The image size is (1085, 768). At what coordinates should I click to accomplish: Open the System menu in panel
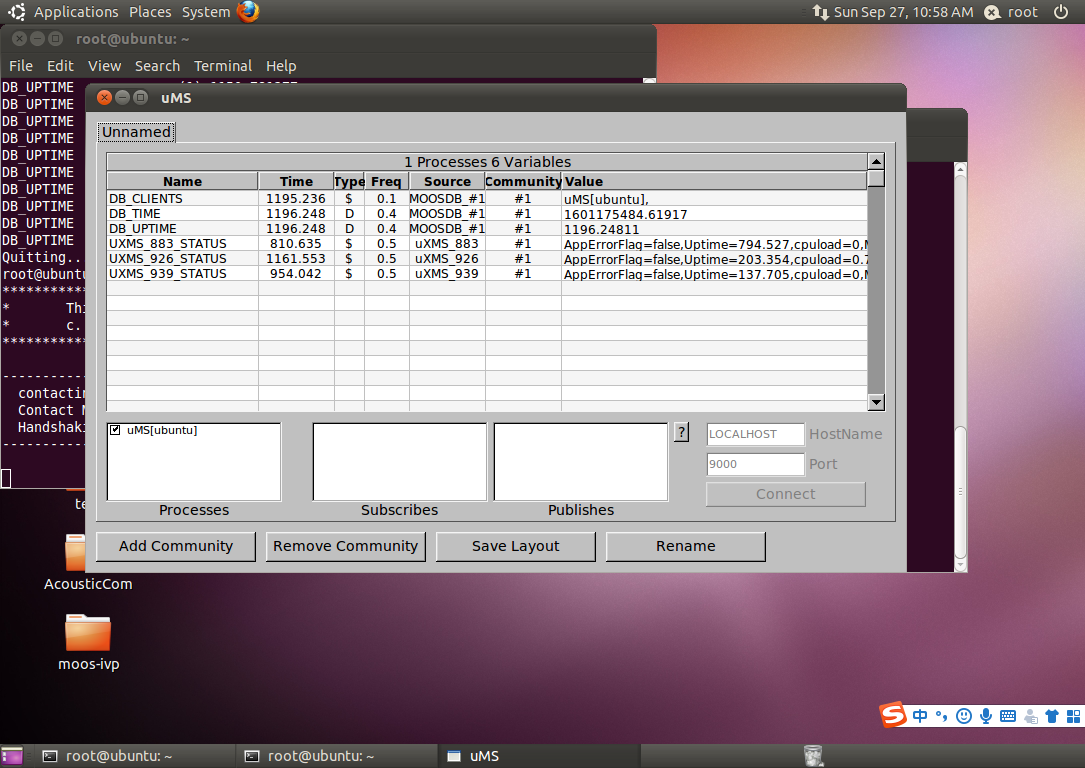[206, 12]
